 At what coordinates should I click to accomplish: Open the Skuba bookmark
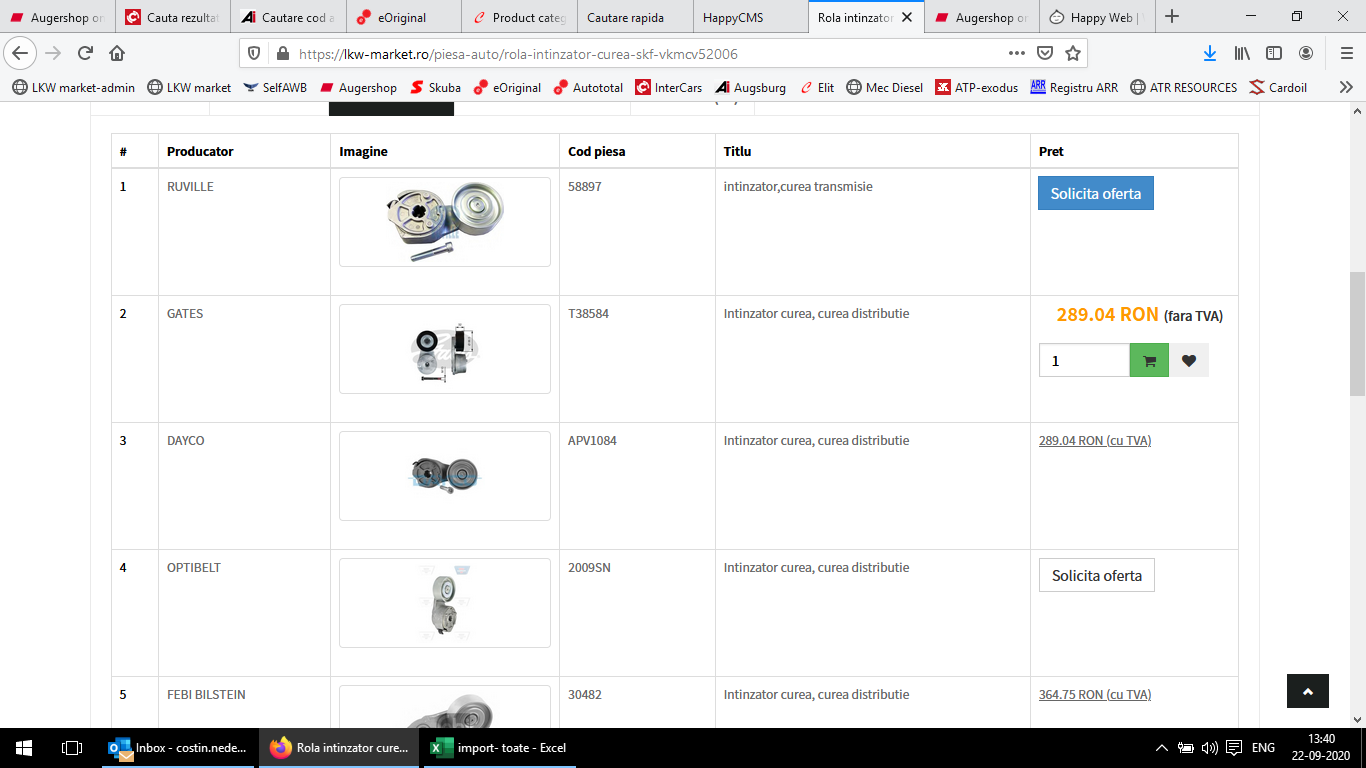436,88
